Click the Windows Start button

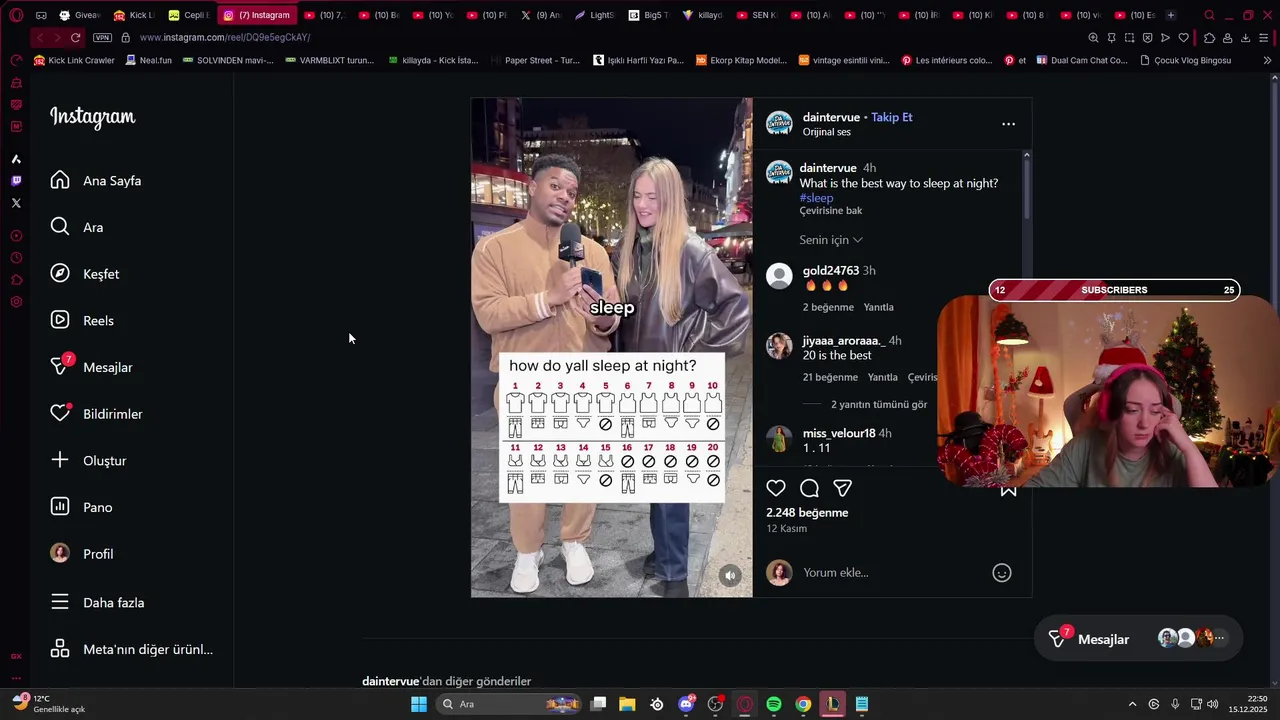tap(419, 704)
